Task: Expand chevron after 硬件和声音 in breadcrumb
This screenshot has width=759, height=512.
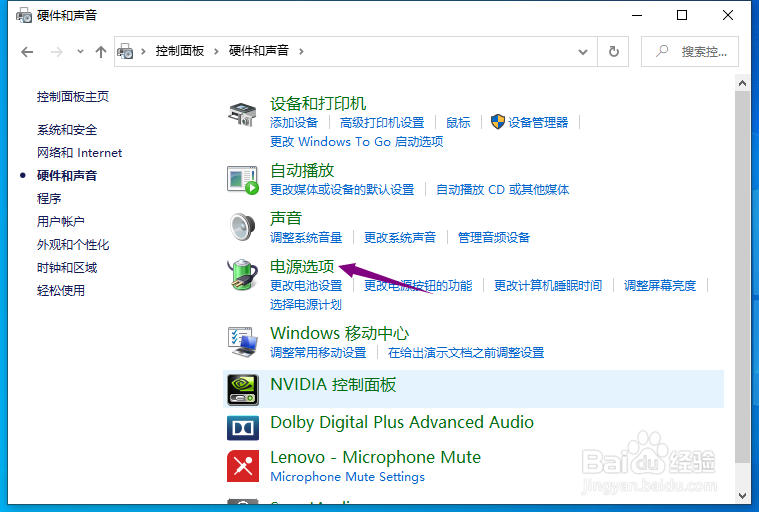Action: coord(301,51)
